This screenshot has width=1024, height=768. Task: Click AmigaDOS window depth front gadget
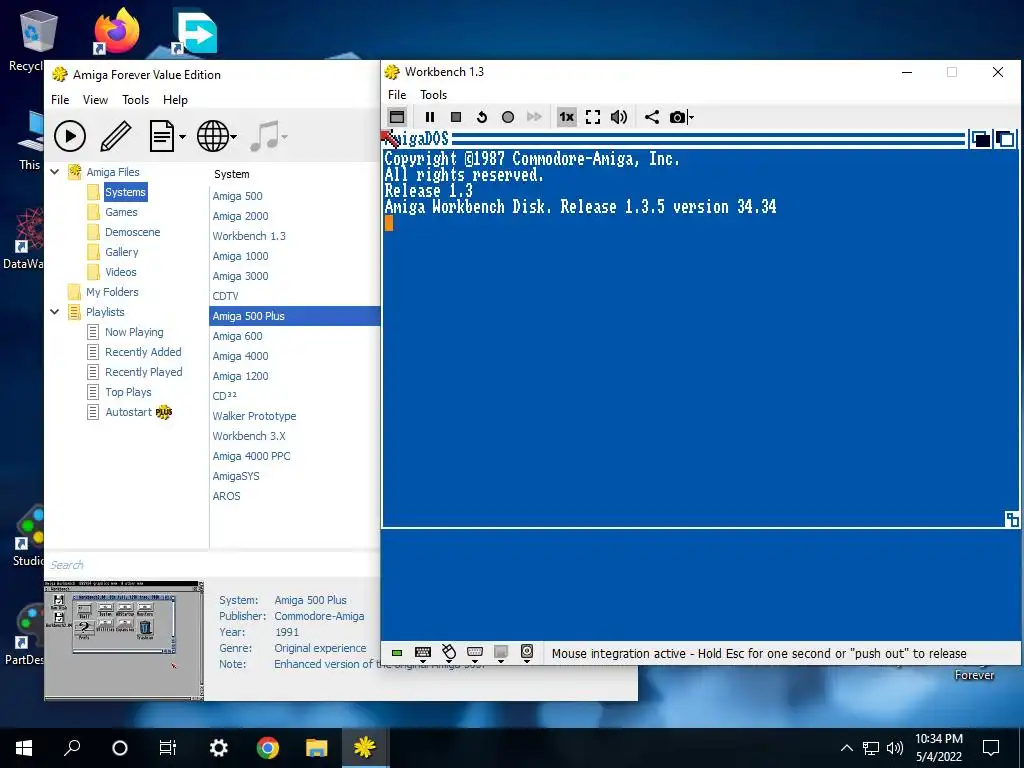(x=1006, y=139)
